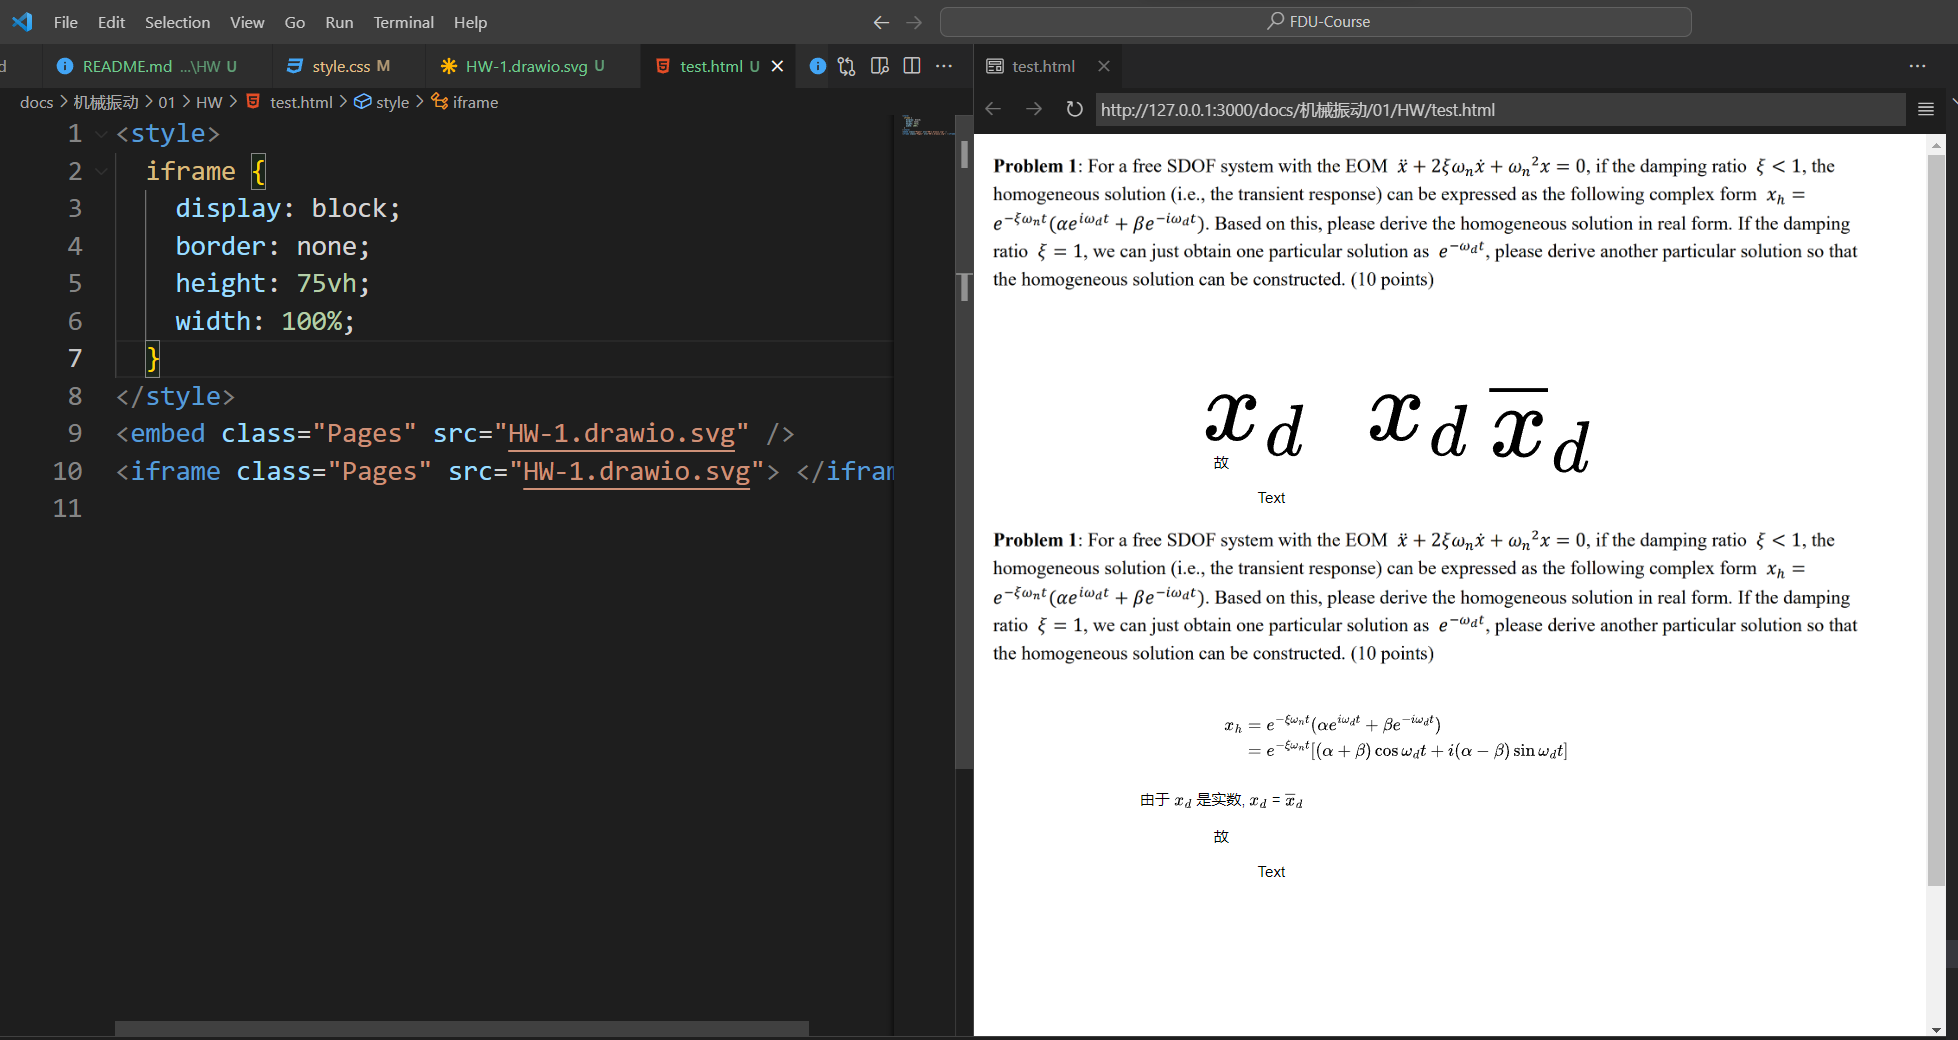Open the browser hamburger menu icon

coord(1925,109)
